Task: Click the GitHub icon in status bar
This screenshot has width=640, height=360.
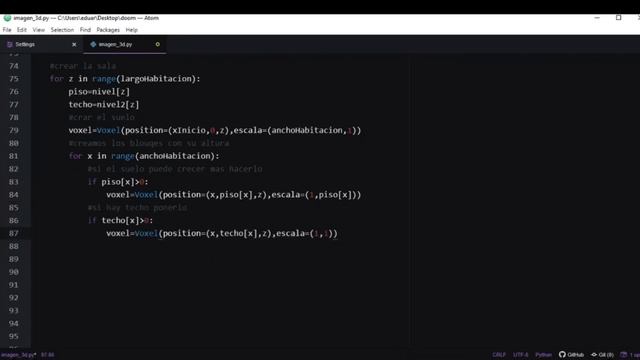Action: [571, 355]
